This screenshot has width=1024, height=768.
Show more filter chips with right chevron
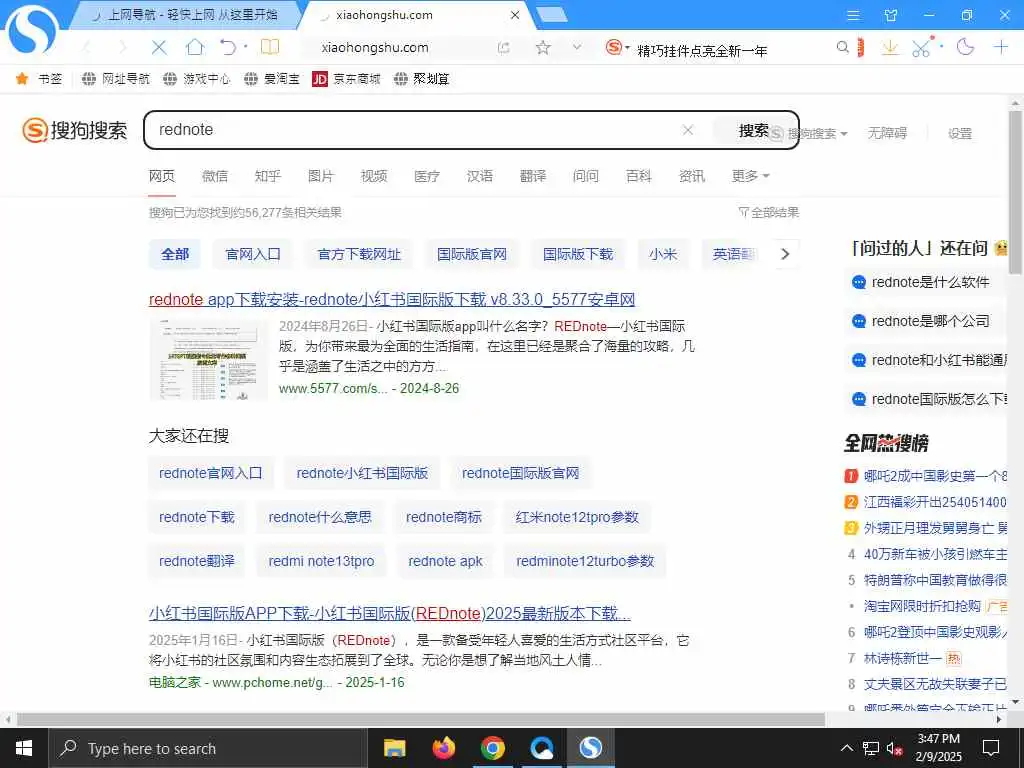(x=786, y=254)
